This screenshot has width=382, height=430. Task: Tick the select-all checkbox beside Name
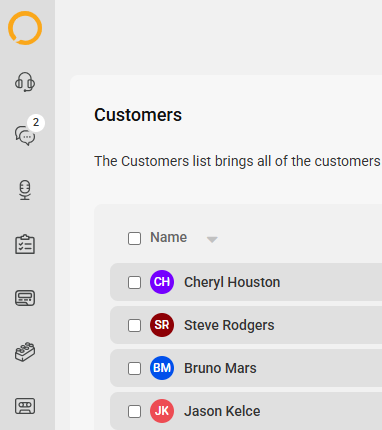coord(134,238)
